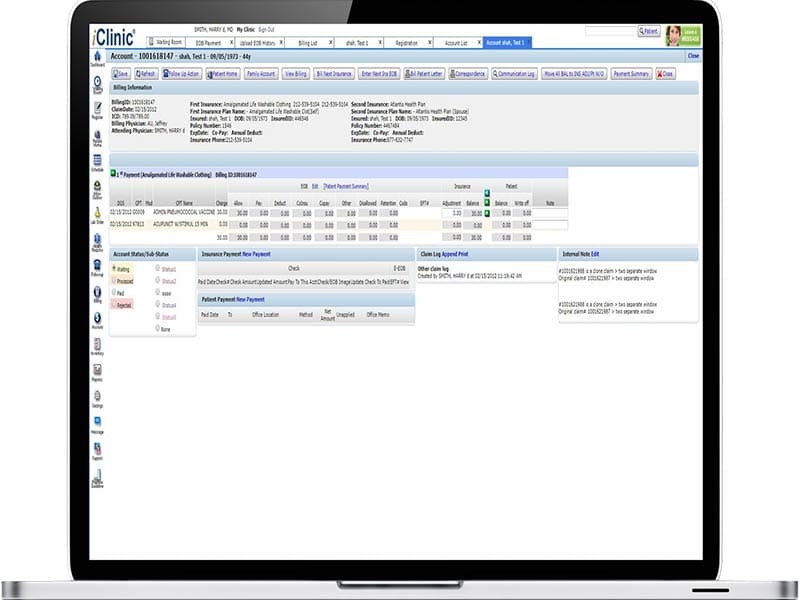The image size is (800, 600).
Task: Switch to the Billing List tab
Action: 308,43
